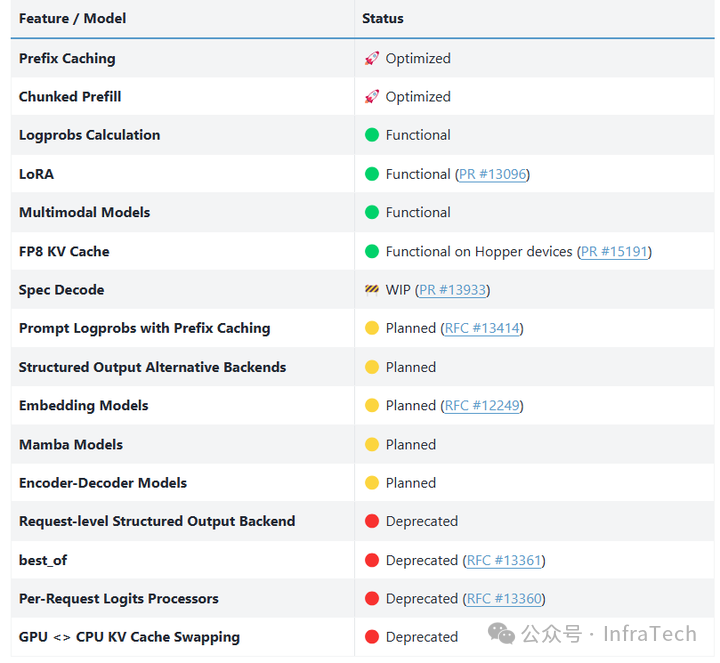Click the rocket icon beside Prefix Caching

pyautogui.click(x=372, y=59)
